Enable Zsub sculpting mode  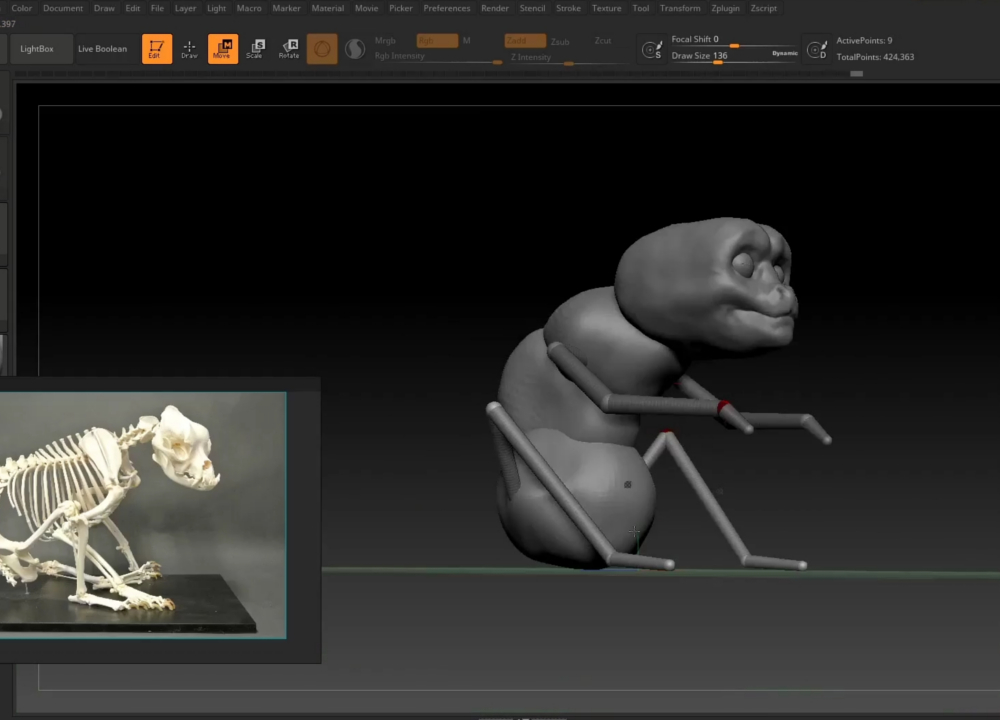click(560, 42)
